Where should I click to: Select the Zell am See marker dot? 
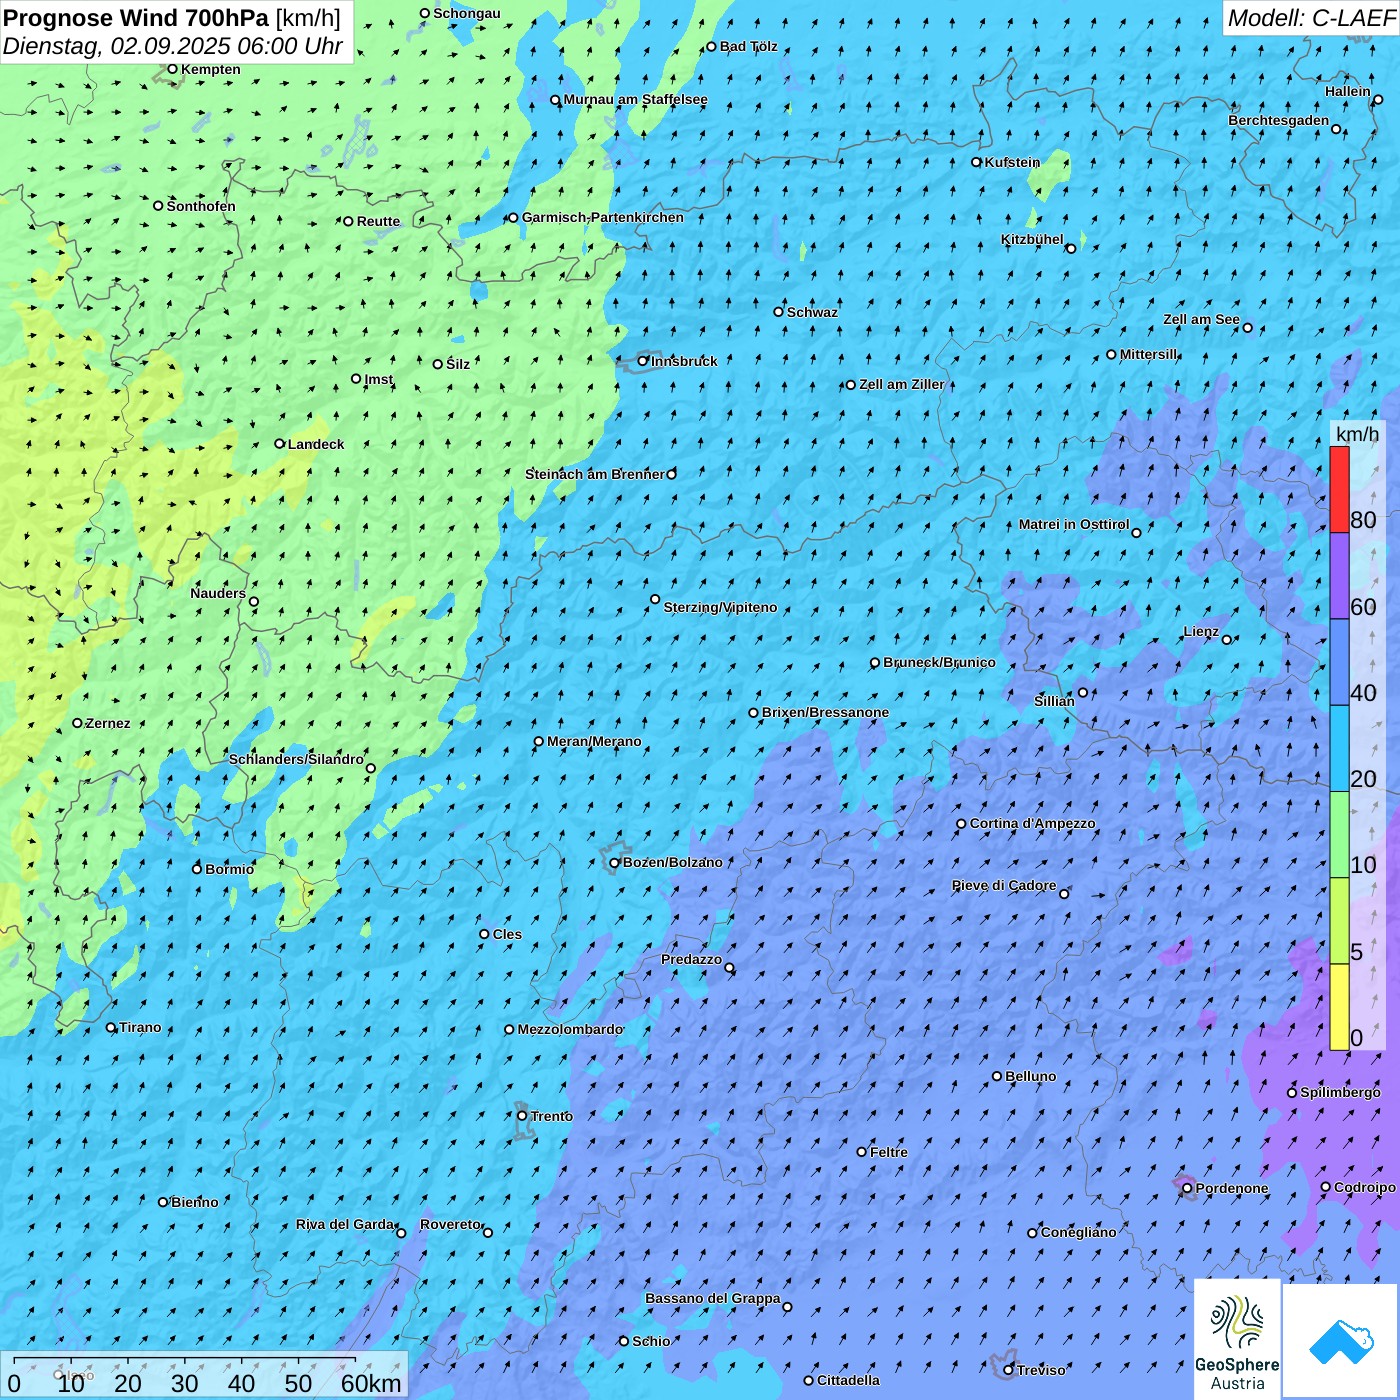(1247, 328)
